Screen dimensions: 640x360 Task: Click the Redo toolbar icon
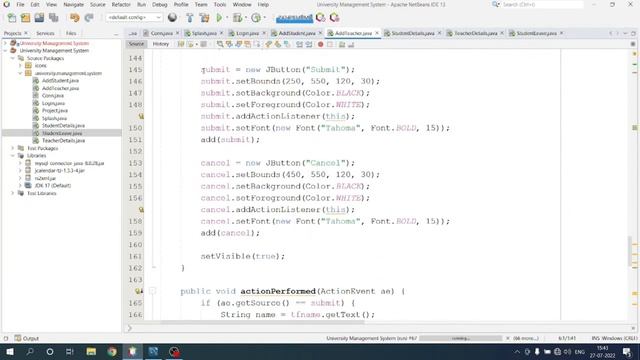tap(89, 18)
